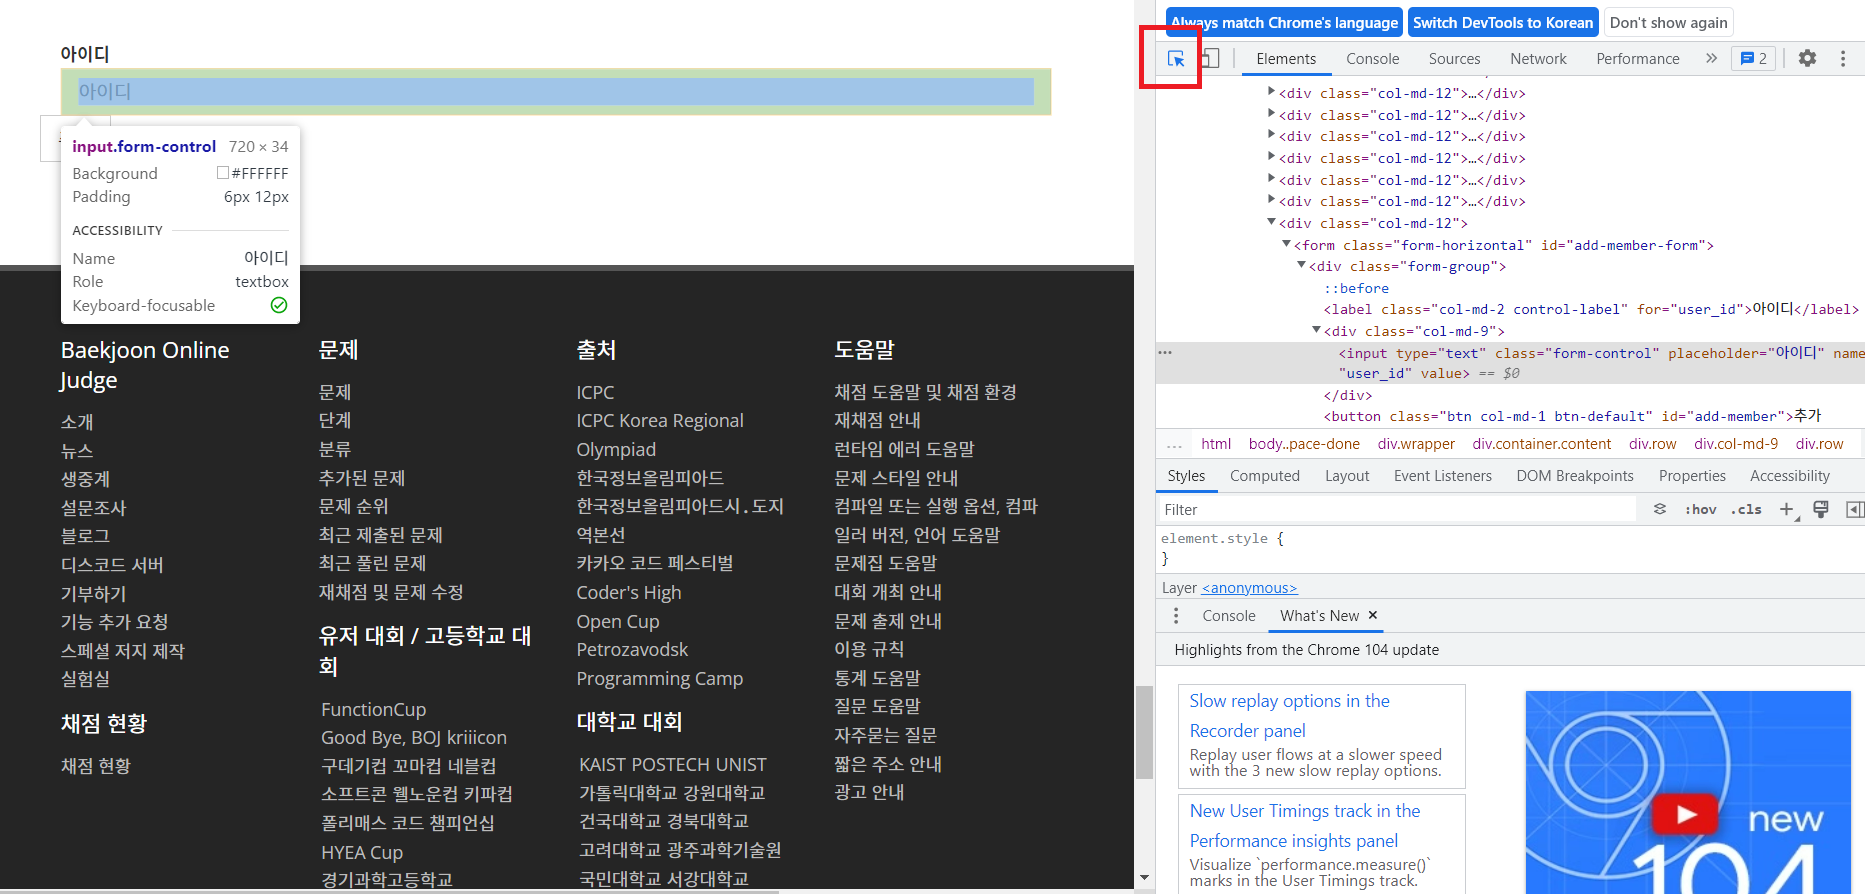This screenshot has width=1865, height=894.
Task: Open DevTools settings gear
Action: click(1807, 59)
